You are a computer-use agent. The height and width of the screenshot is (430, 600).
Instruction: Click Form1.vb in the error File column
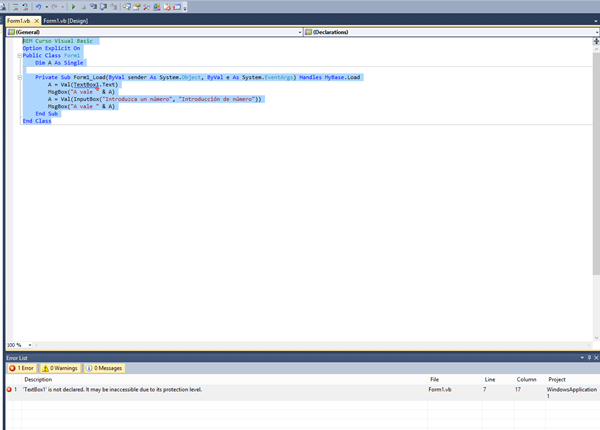[x=440, y=389]
